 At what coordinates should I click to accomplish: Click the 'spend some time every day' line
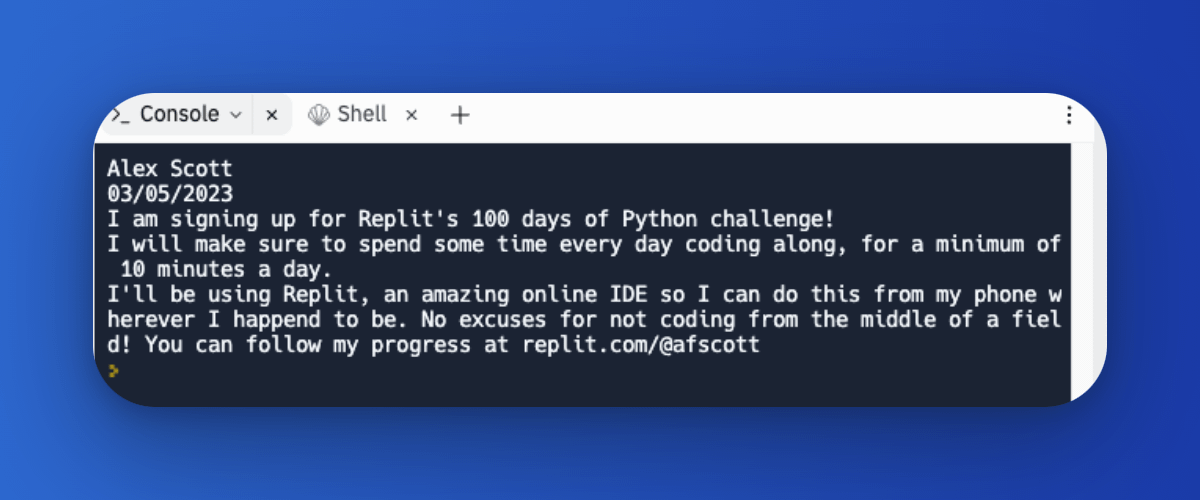click(x=584, y=245)
